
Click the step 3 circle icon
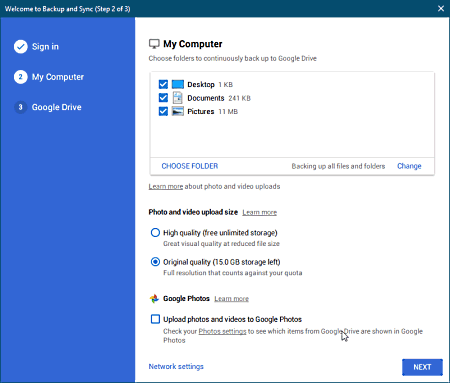point(21,107)
